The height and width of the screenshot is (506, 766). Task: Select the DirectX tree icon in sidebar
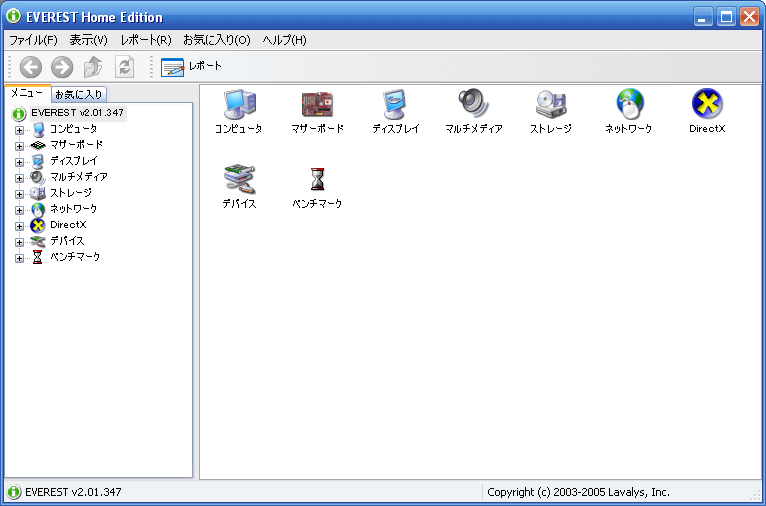[38, 226]
